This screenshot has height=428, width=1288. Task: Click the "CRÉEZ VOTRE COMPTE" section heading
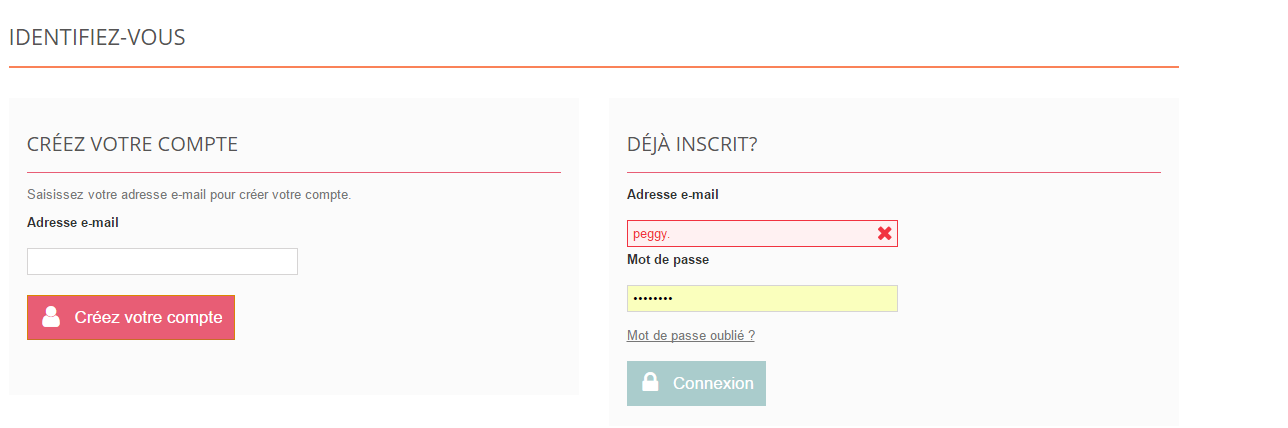[x=132, y=144]
